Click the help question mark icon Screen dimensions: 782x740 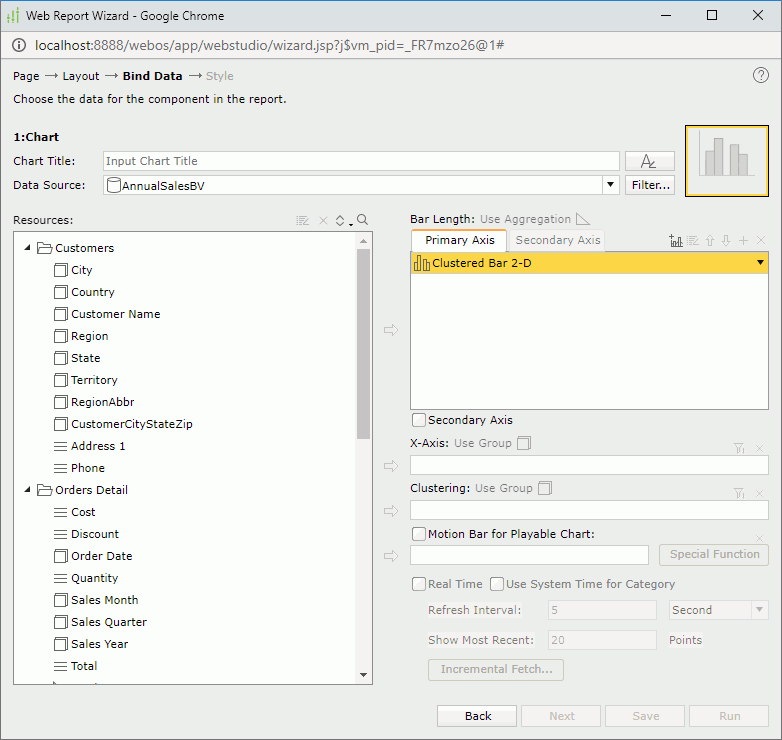point(761,76)
